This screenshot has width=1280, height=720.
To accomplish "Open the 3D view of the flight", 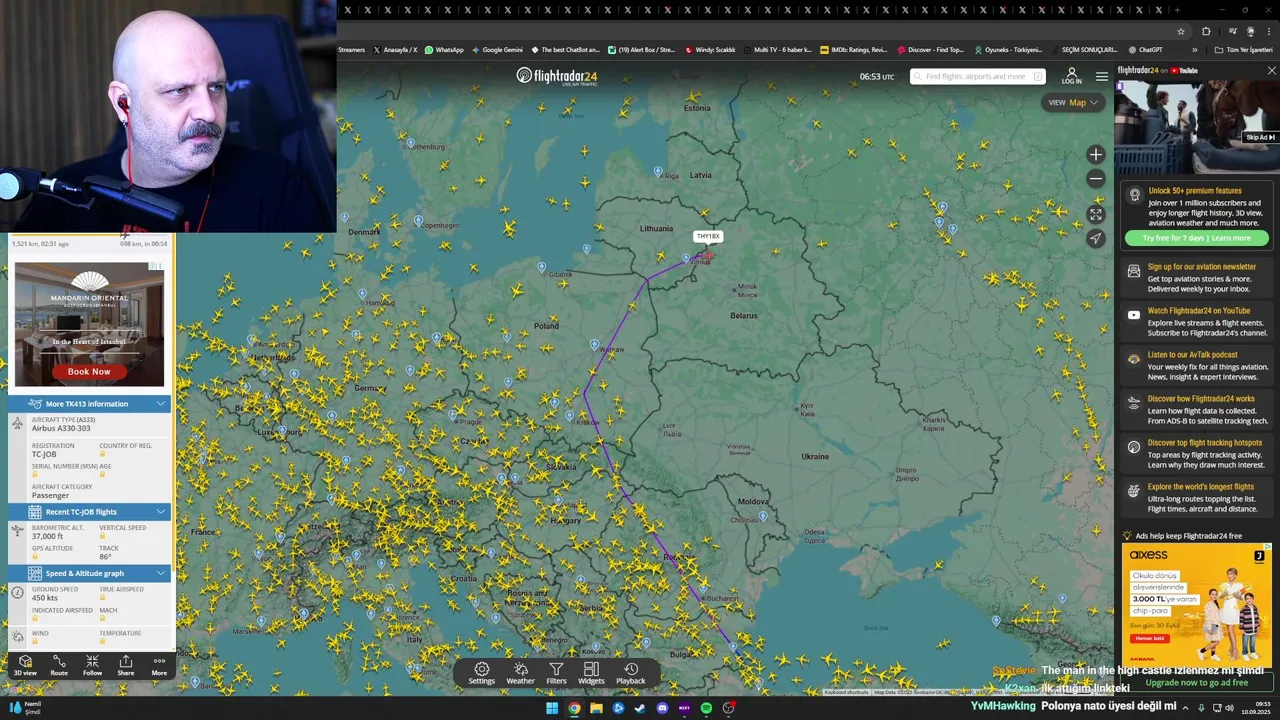I will click(x=25, y=666).
